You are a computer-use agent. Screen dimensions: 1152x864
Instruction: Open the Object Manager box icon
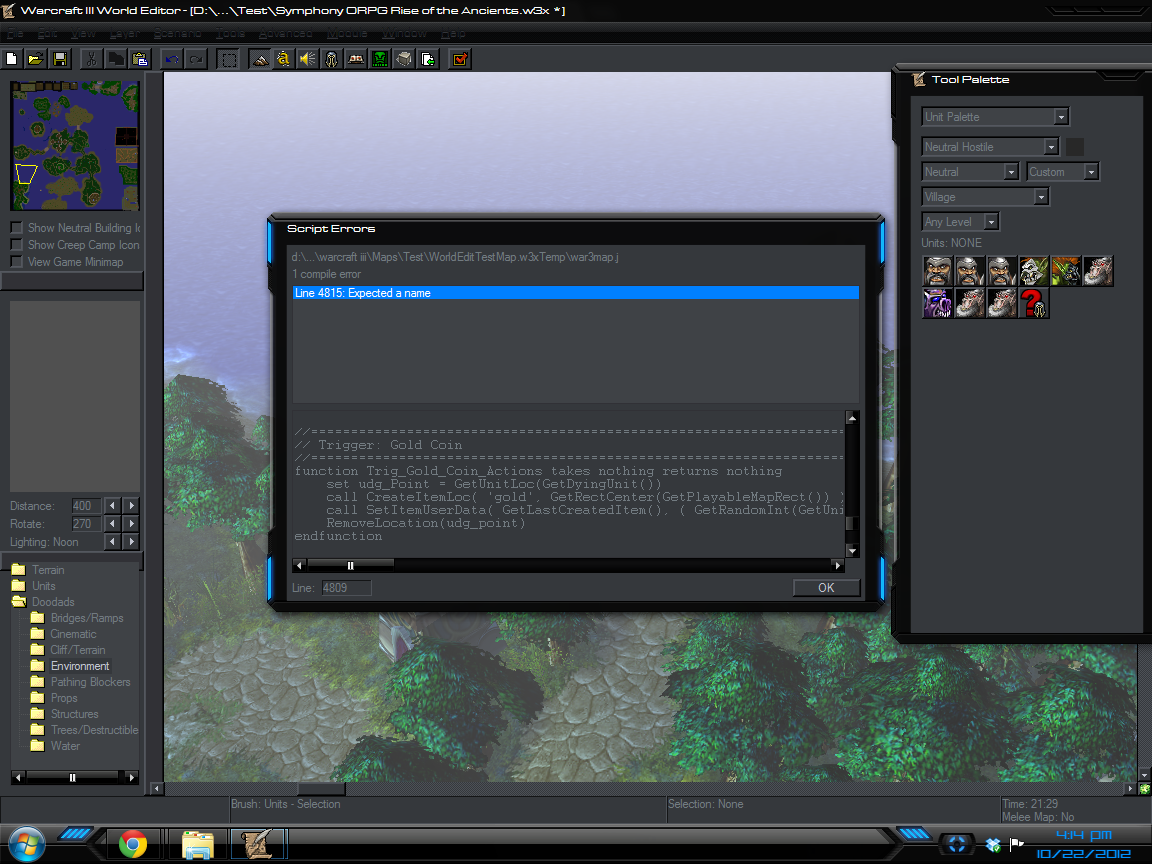(404, 59)
